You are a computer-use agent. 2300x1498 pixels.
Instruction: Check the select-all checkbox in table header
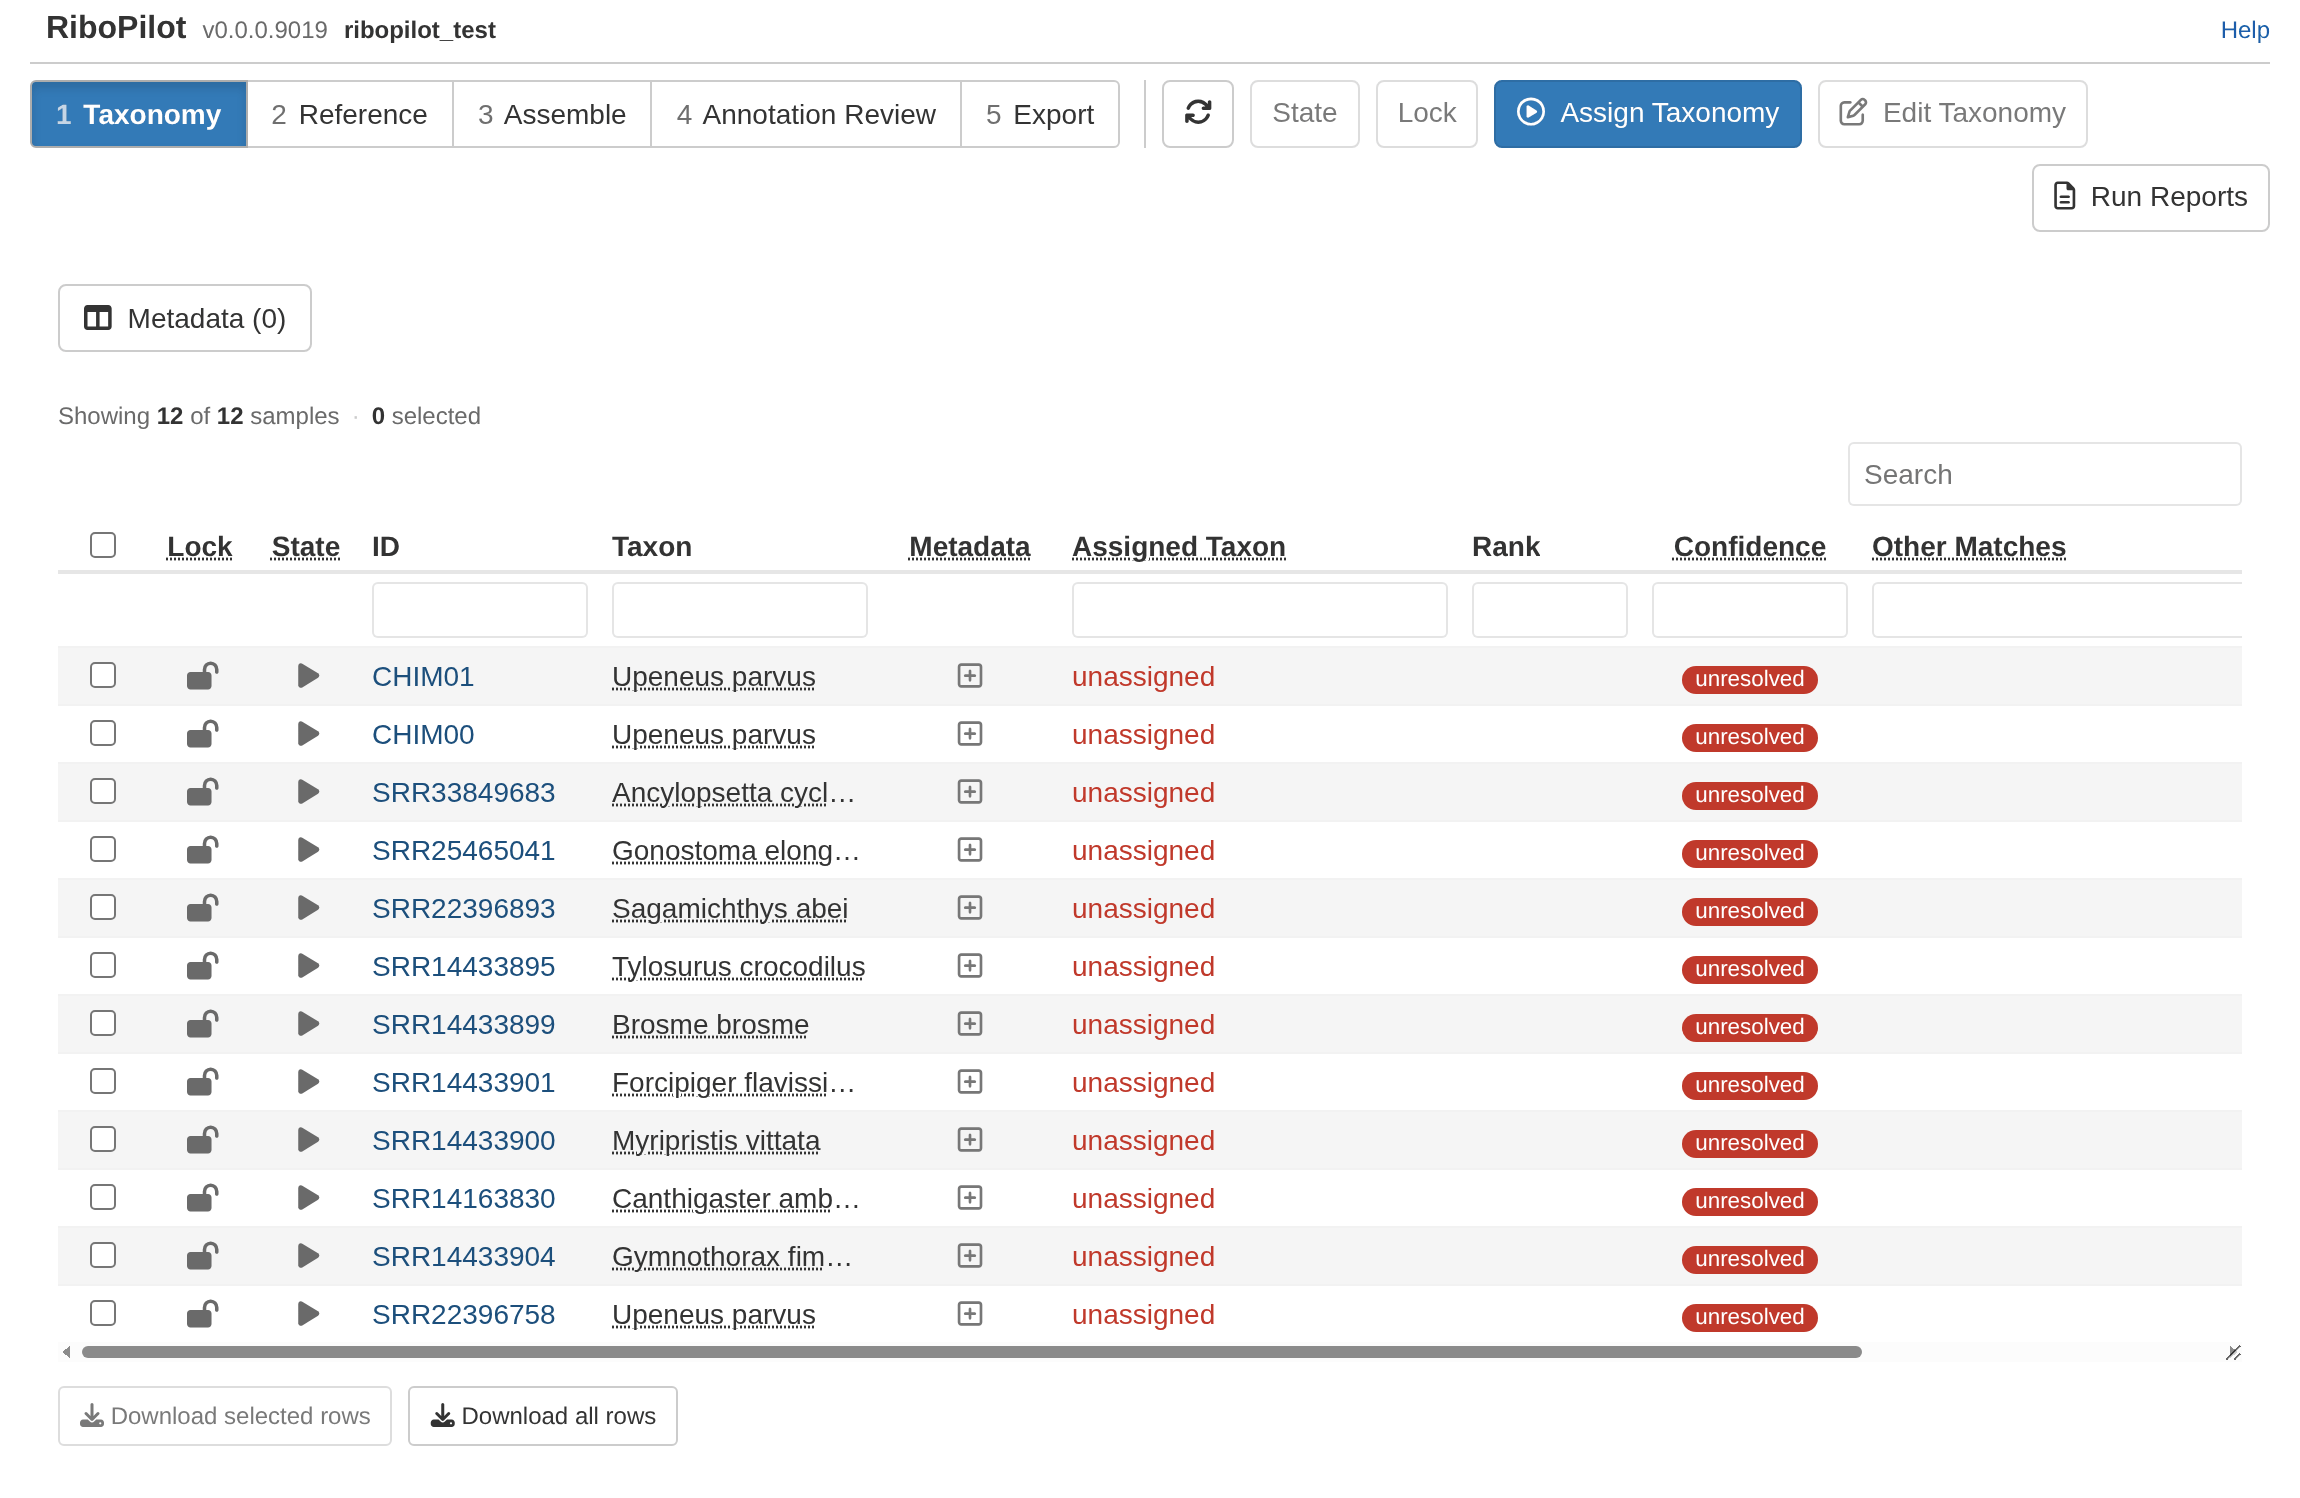103,545
